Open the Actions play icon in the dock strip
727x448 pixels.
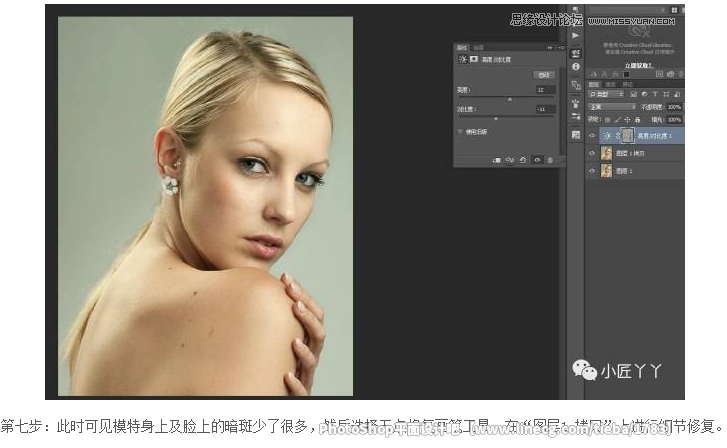point(575,36)
